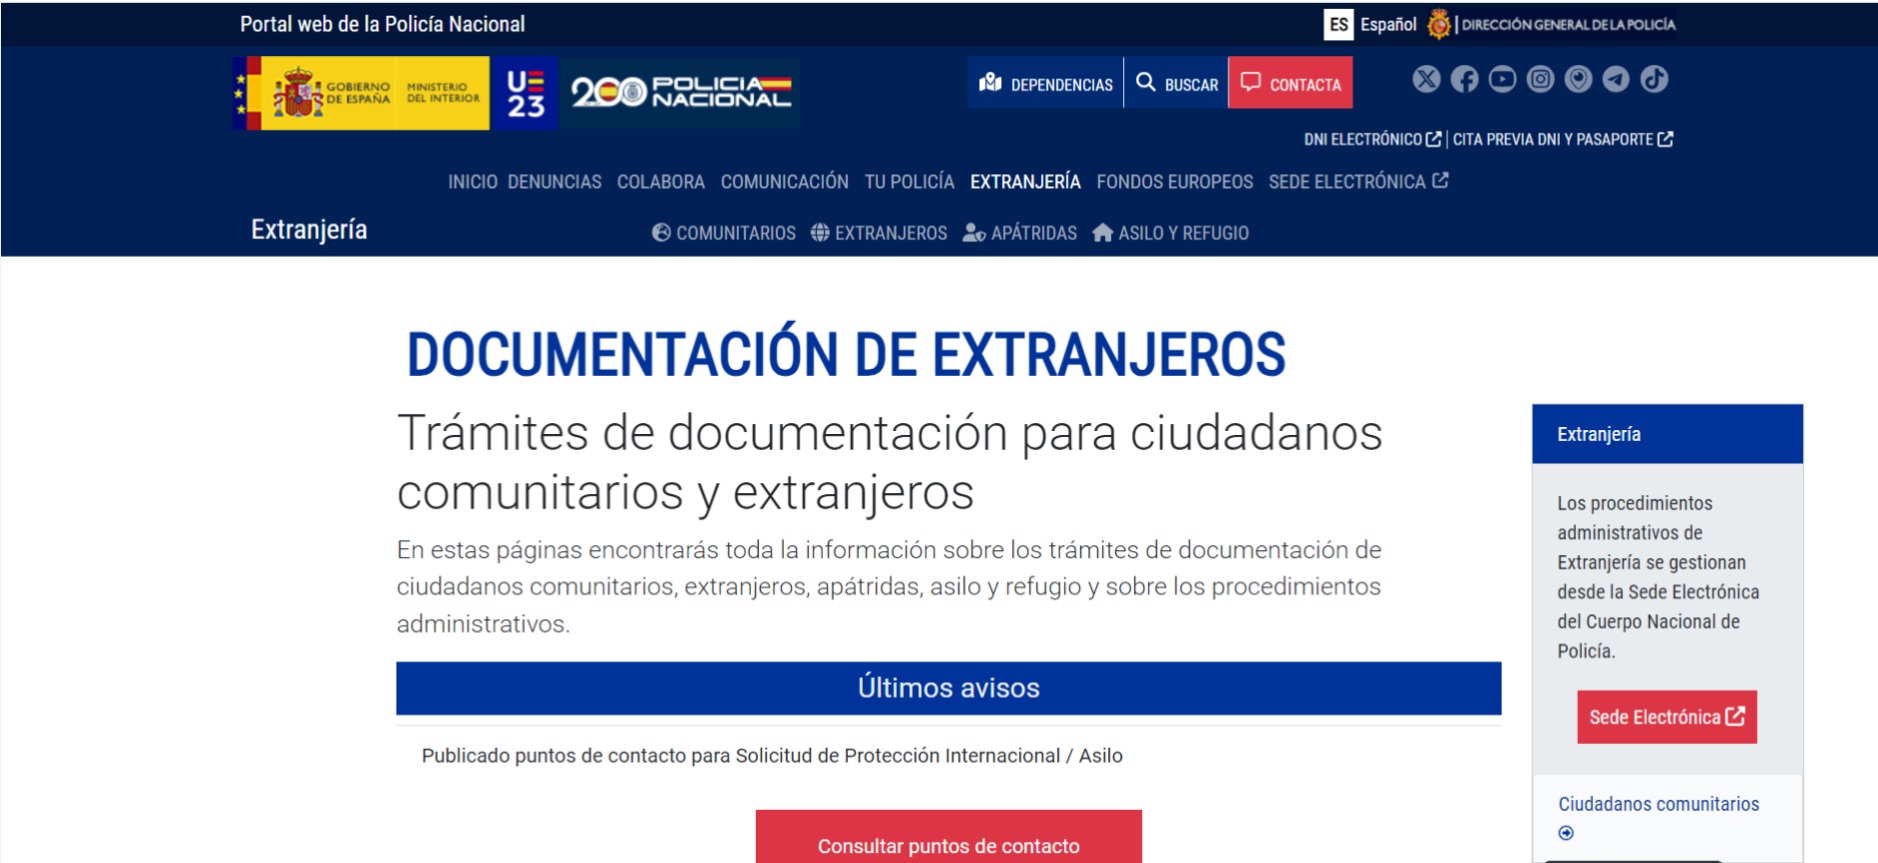The height and width of the screenshot is (863, 1878).
Task: Select Denuncias in the main menu
Action: pyautogui.click(x=554, y=182)
